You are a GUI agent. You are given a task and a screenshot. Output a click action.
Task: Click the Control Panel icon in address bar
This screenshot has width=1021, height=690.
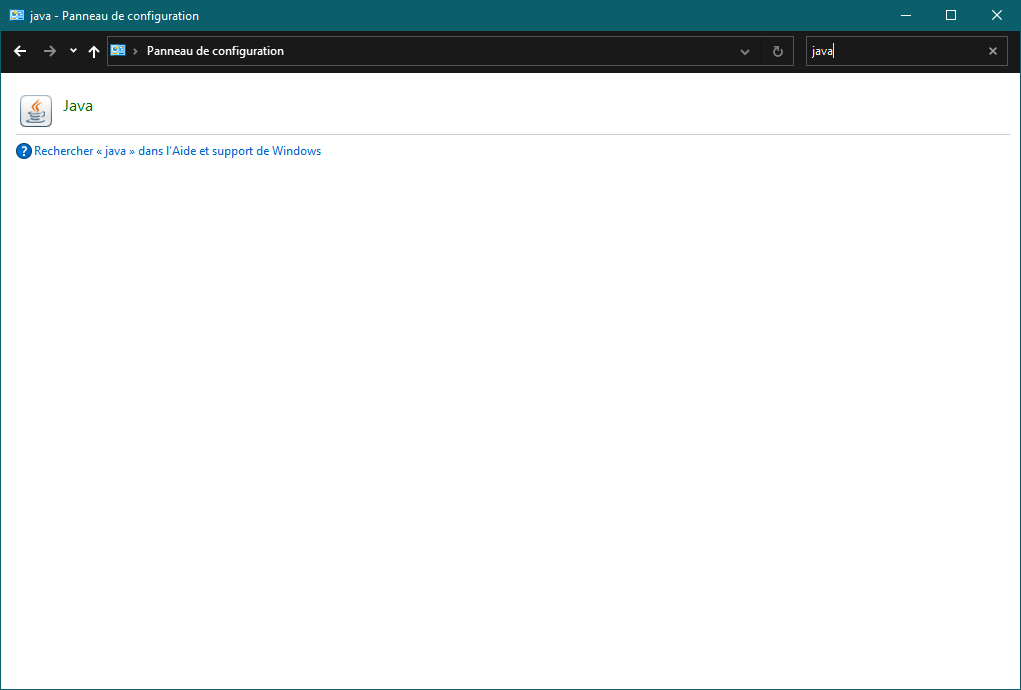(118, 50)
